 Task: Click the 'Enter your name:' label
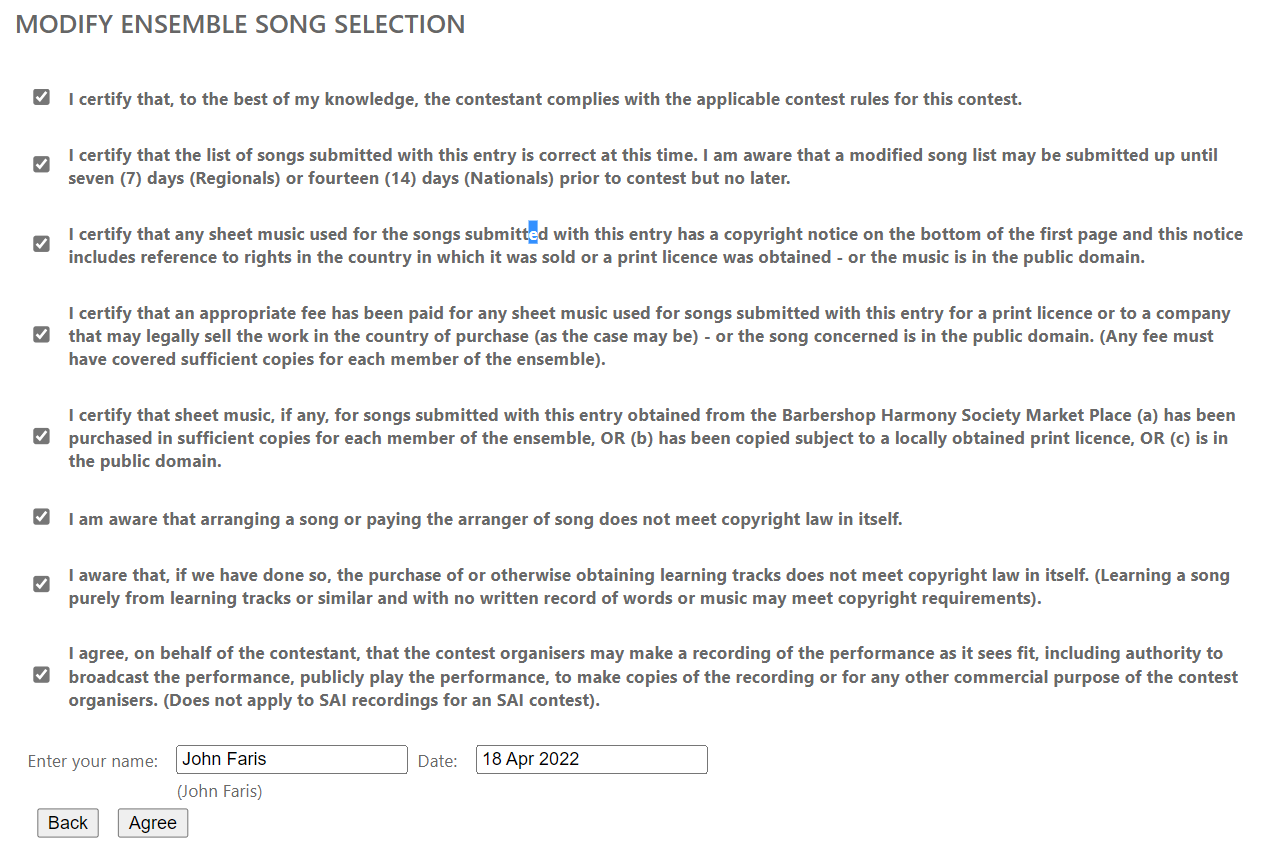coord(93,761)
